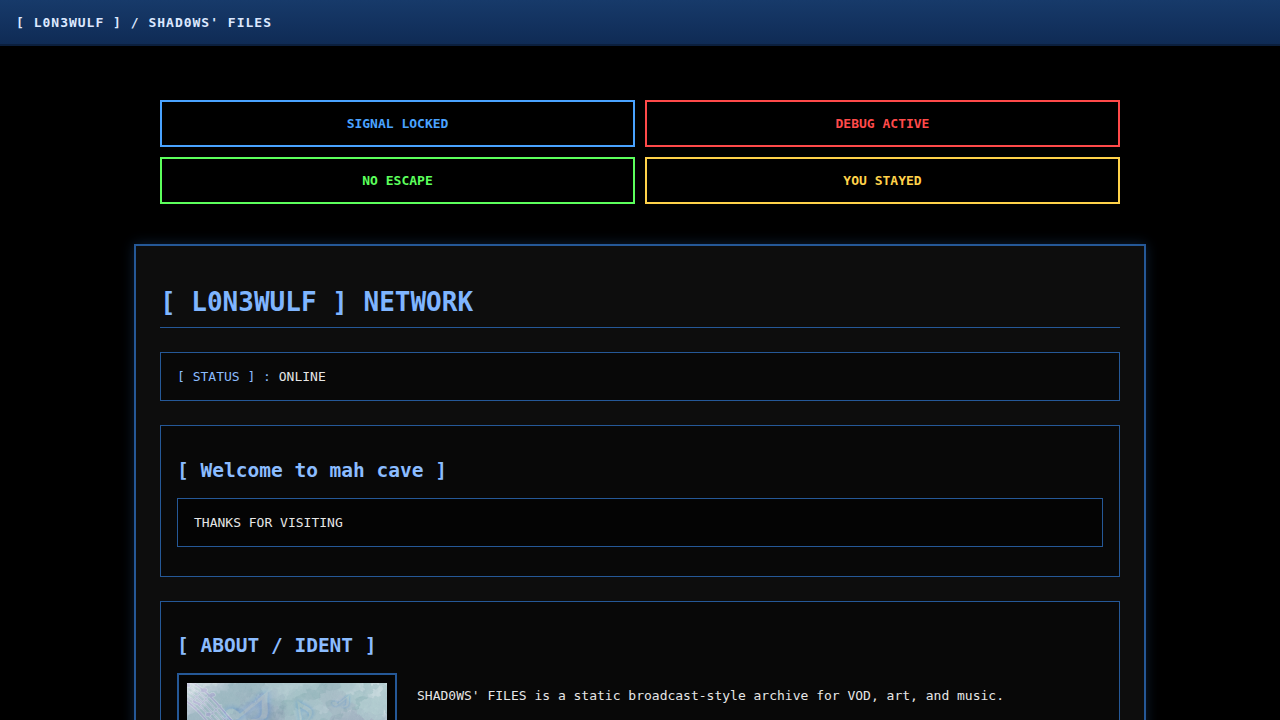Click SHAD0WS' FILES in the top header
The width and height of the screenshot is (1280, 720).
coord(210,23)
